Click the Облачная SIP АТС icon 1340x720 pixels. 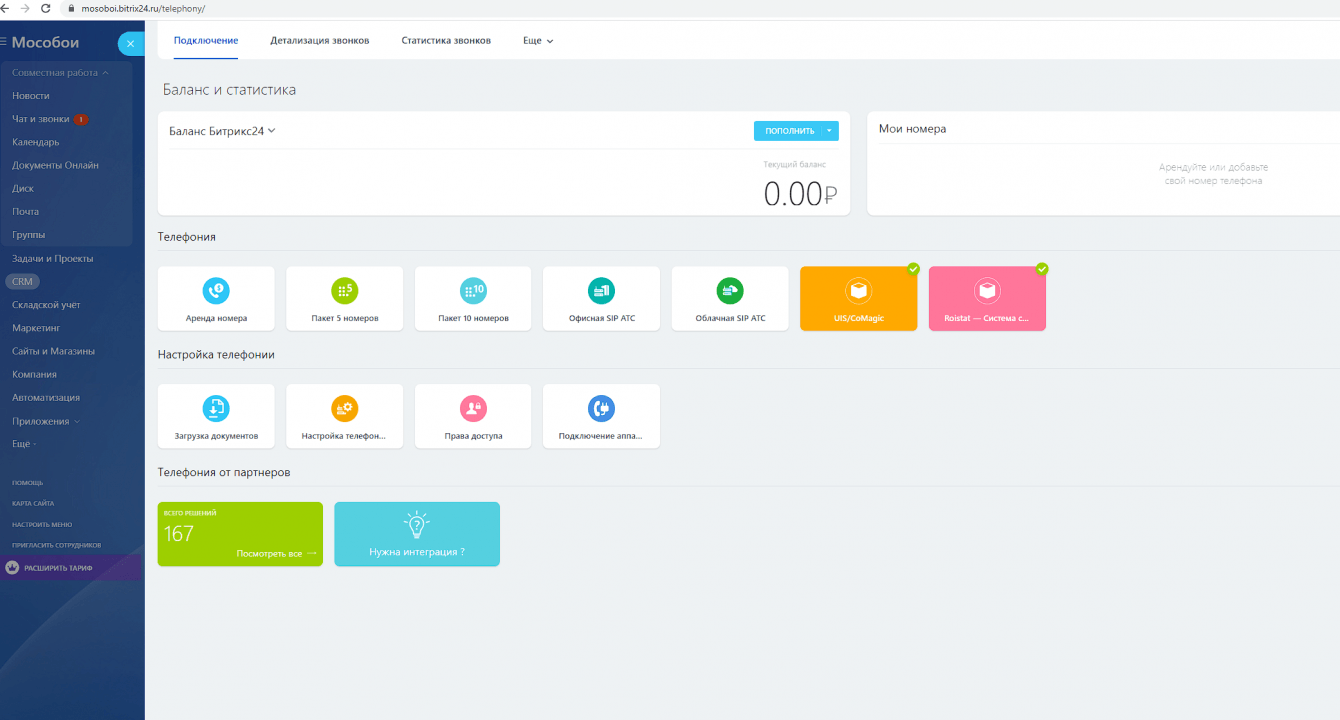point(730,290)
